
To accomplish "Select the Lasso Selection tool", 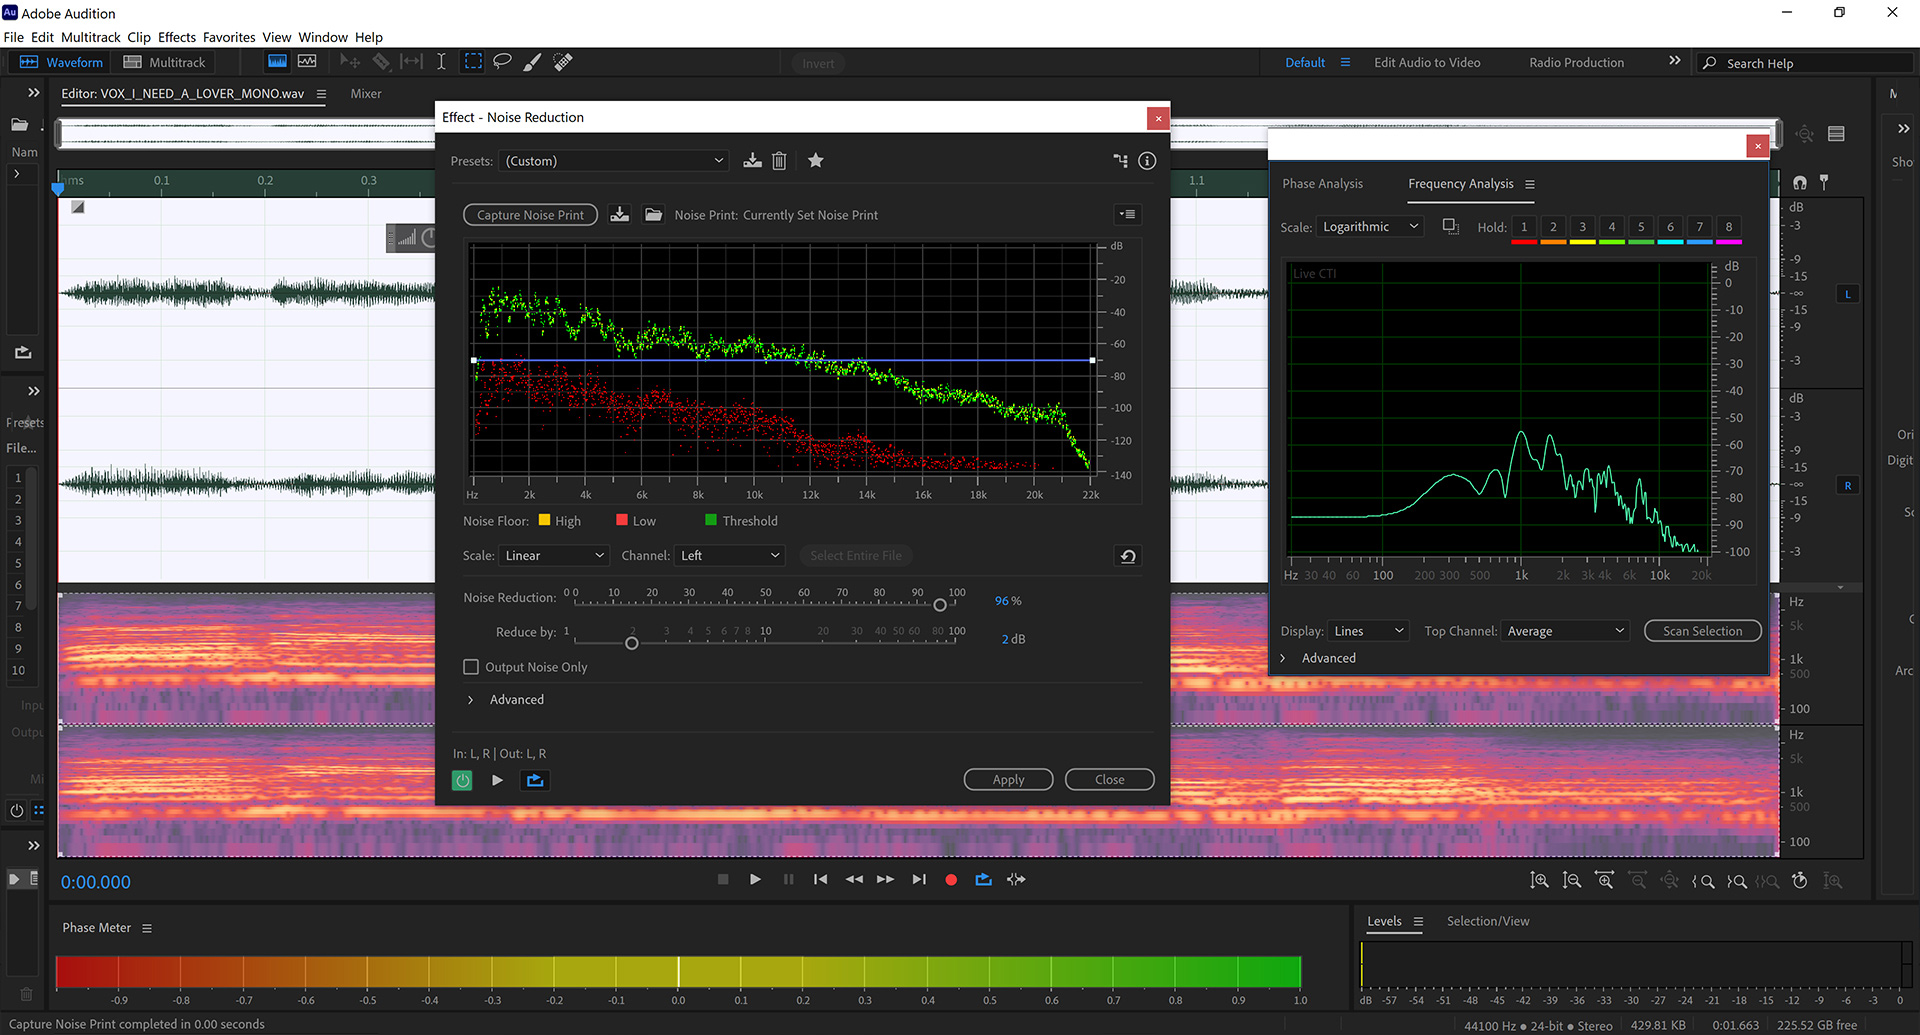I will [502, 62].
